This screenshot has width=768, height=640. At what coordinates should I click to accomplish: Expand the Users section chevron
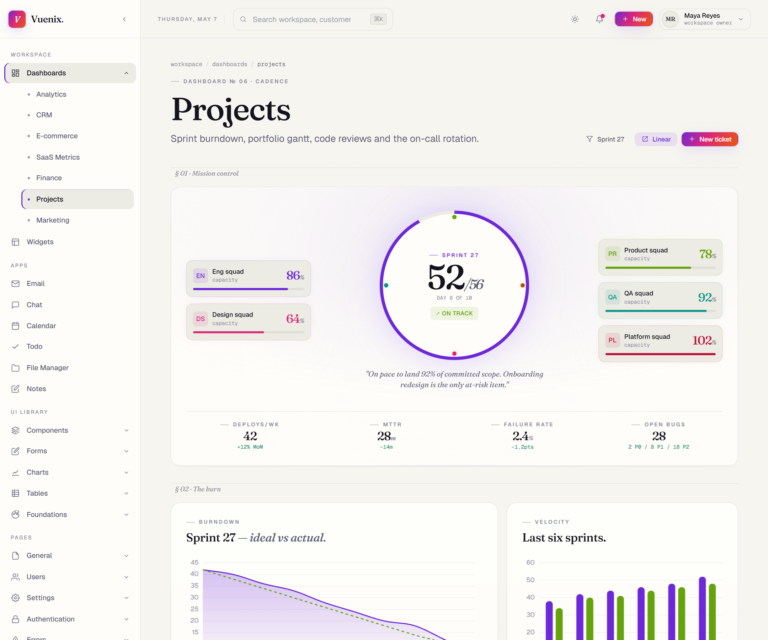(126, 577)
